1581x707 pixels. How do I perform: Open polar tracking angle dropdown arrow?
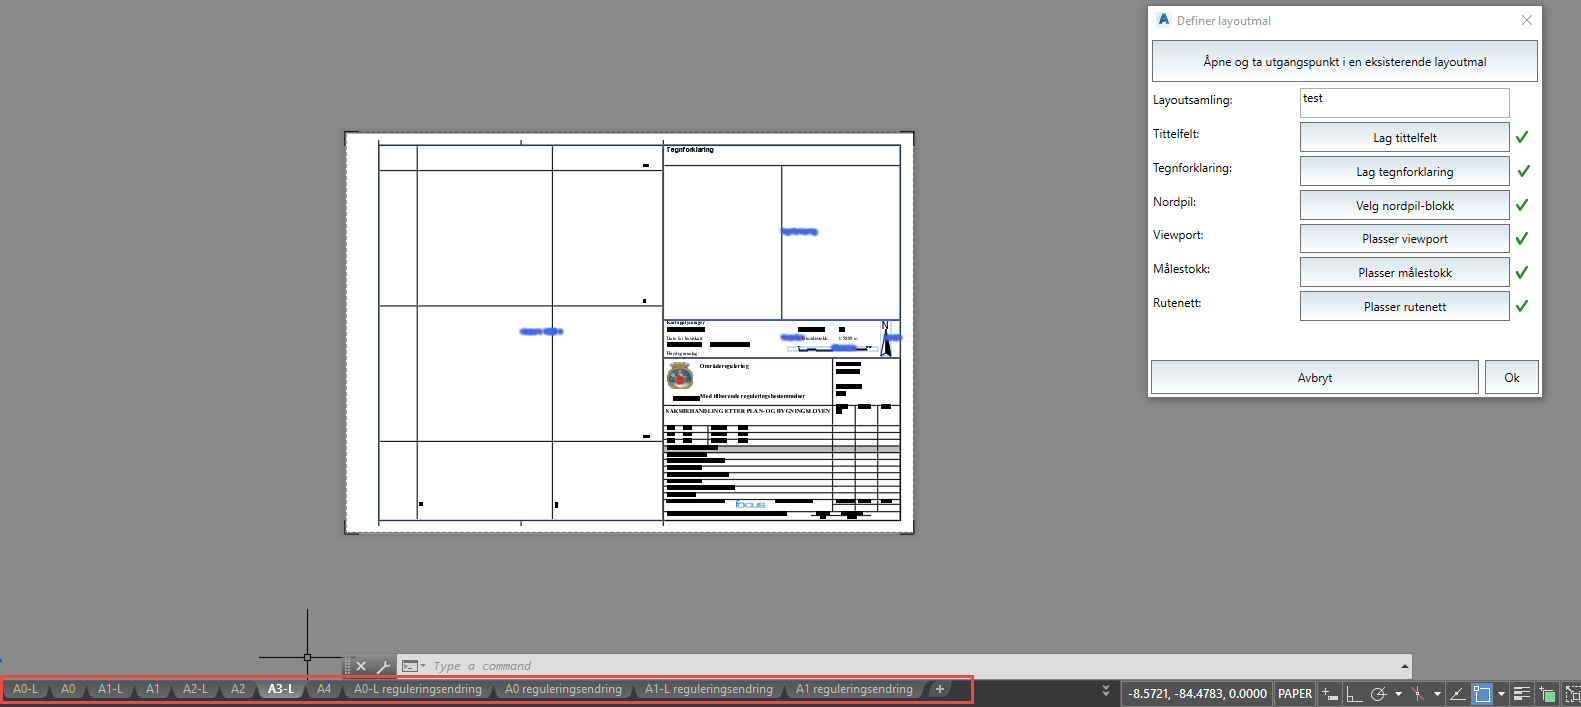[x=1398, y=694]
